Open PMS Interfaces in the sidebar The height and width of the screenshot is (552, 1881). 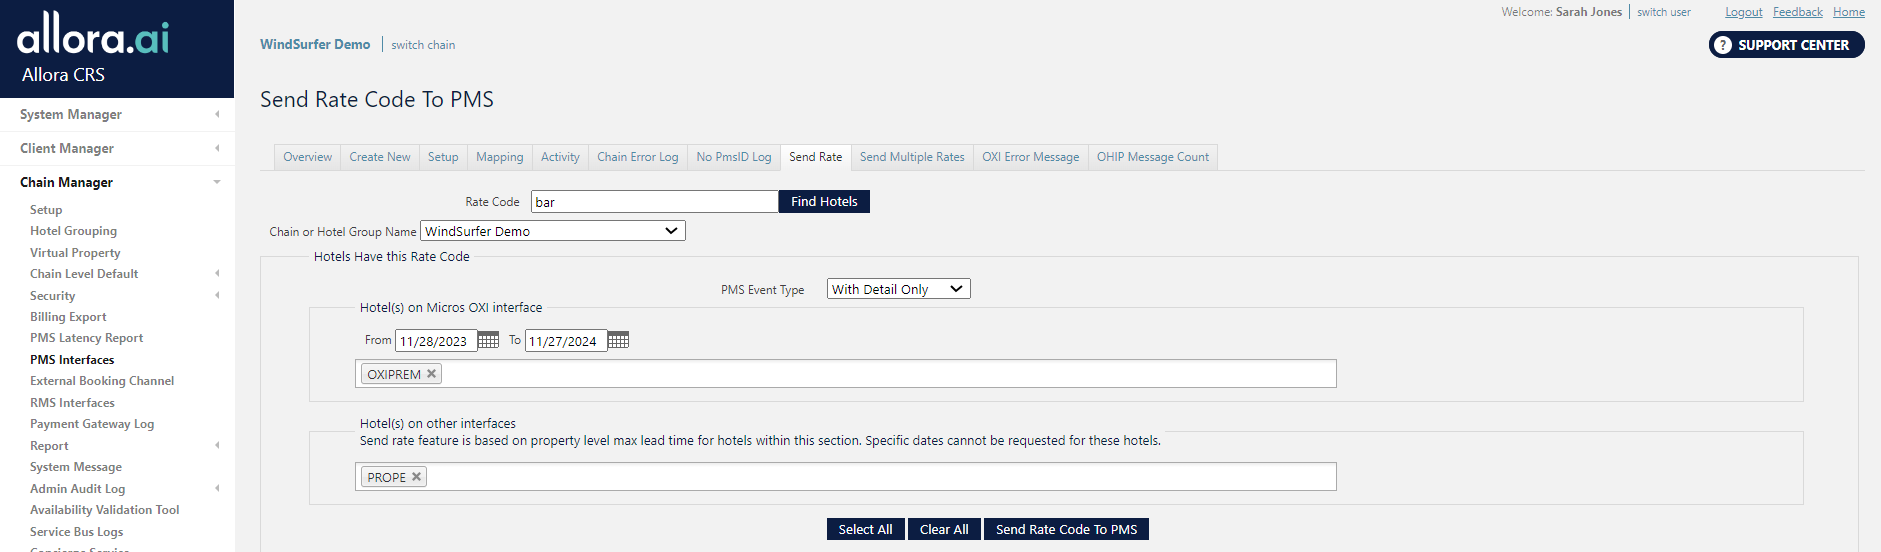[x=72, y=360]
